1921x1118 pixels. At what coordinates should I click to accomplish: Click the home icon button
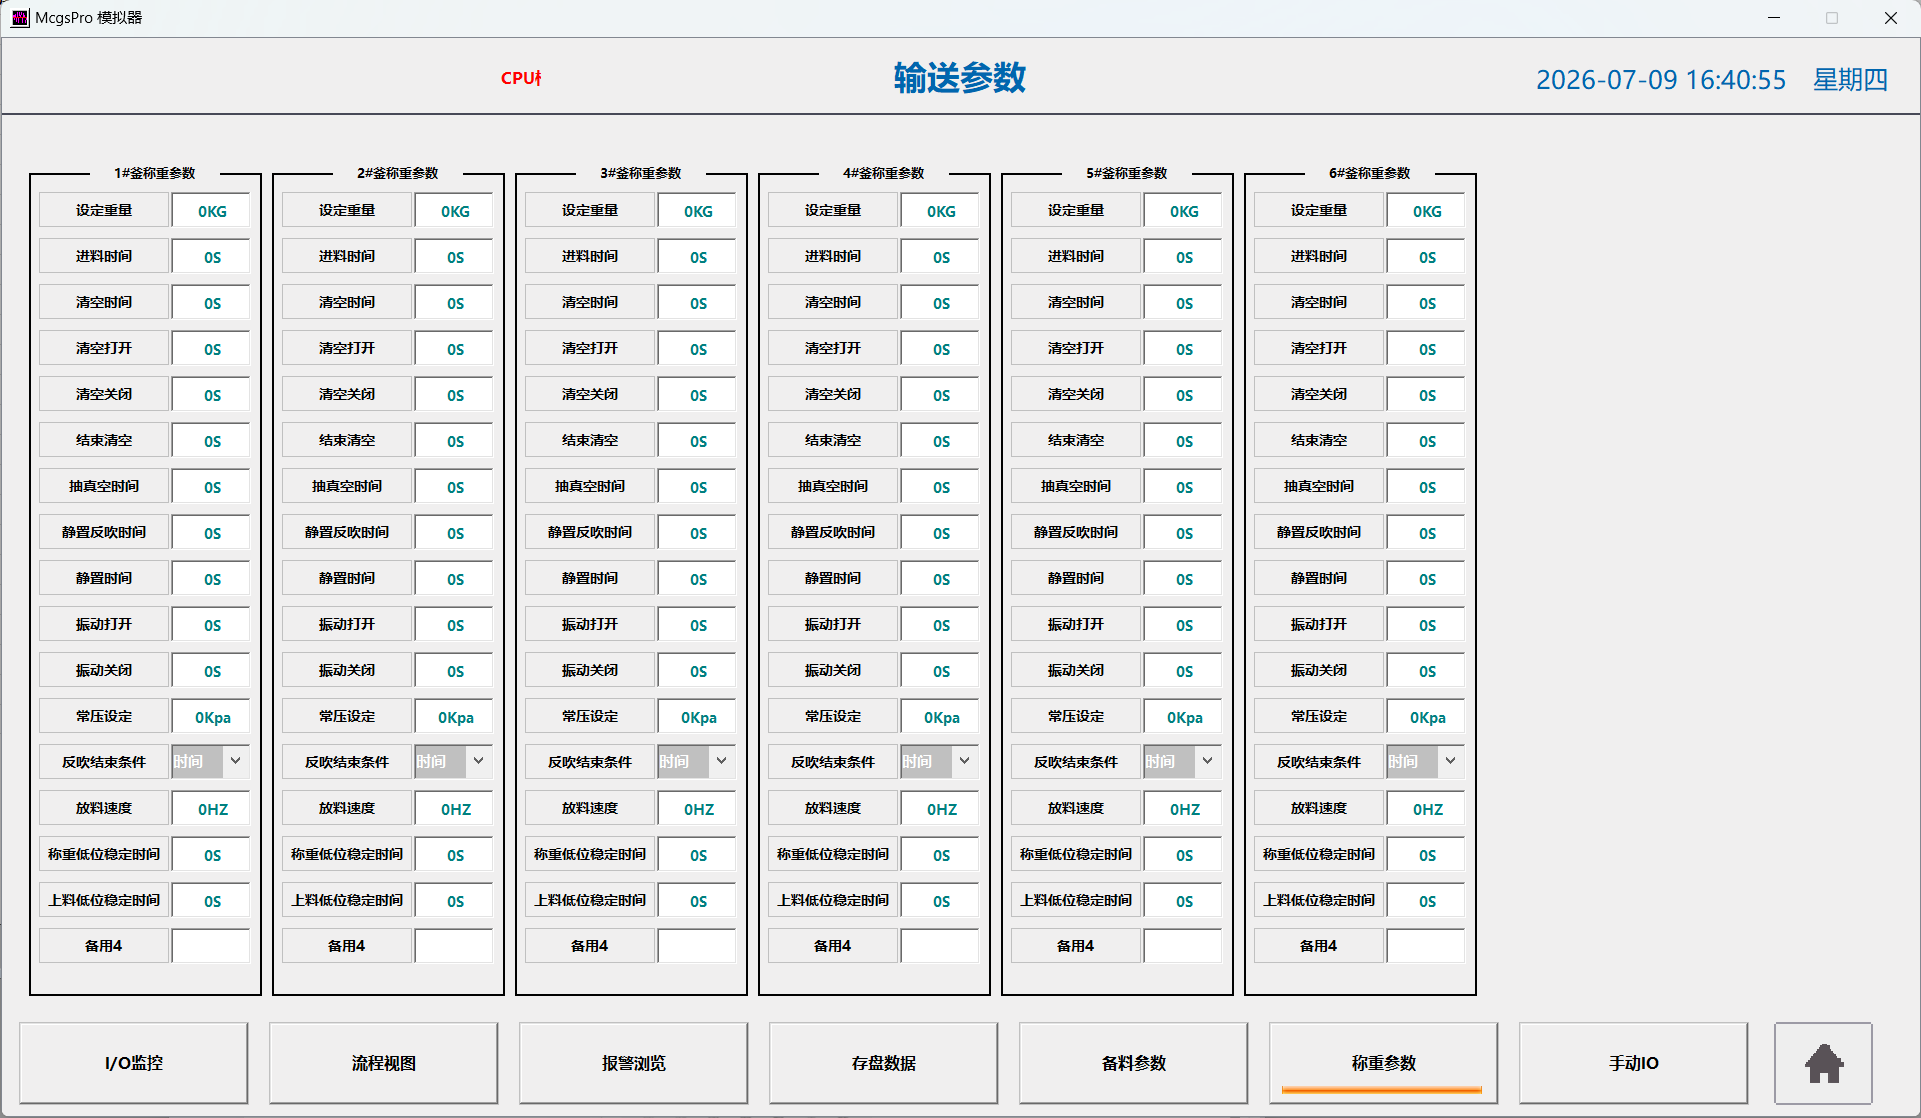(1823, 1063)
